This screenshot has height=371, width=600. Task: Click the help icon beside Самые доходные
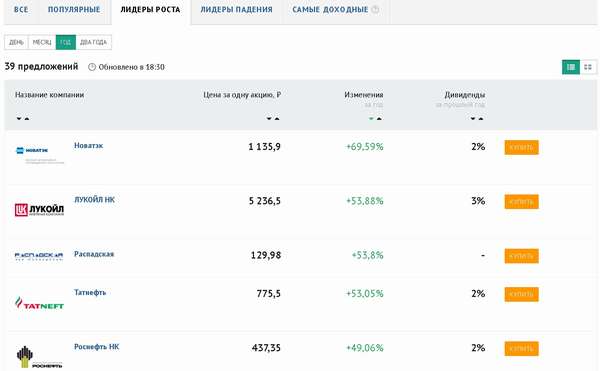375,10
